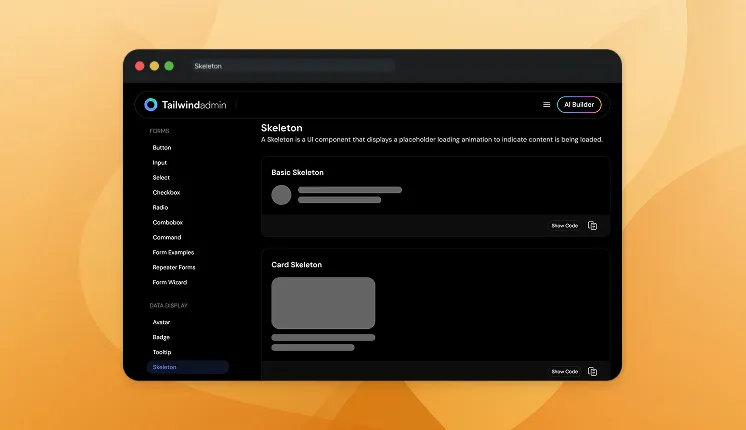Click the AI Builder button
The width and height of the screenshot is (746, 430).
[579, 105]
